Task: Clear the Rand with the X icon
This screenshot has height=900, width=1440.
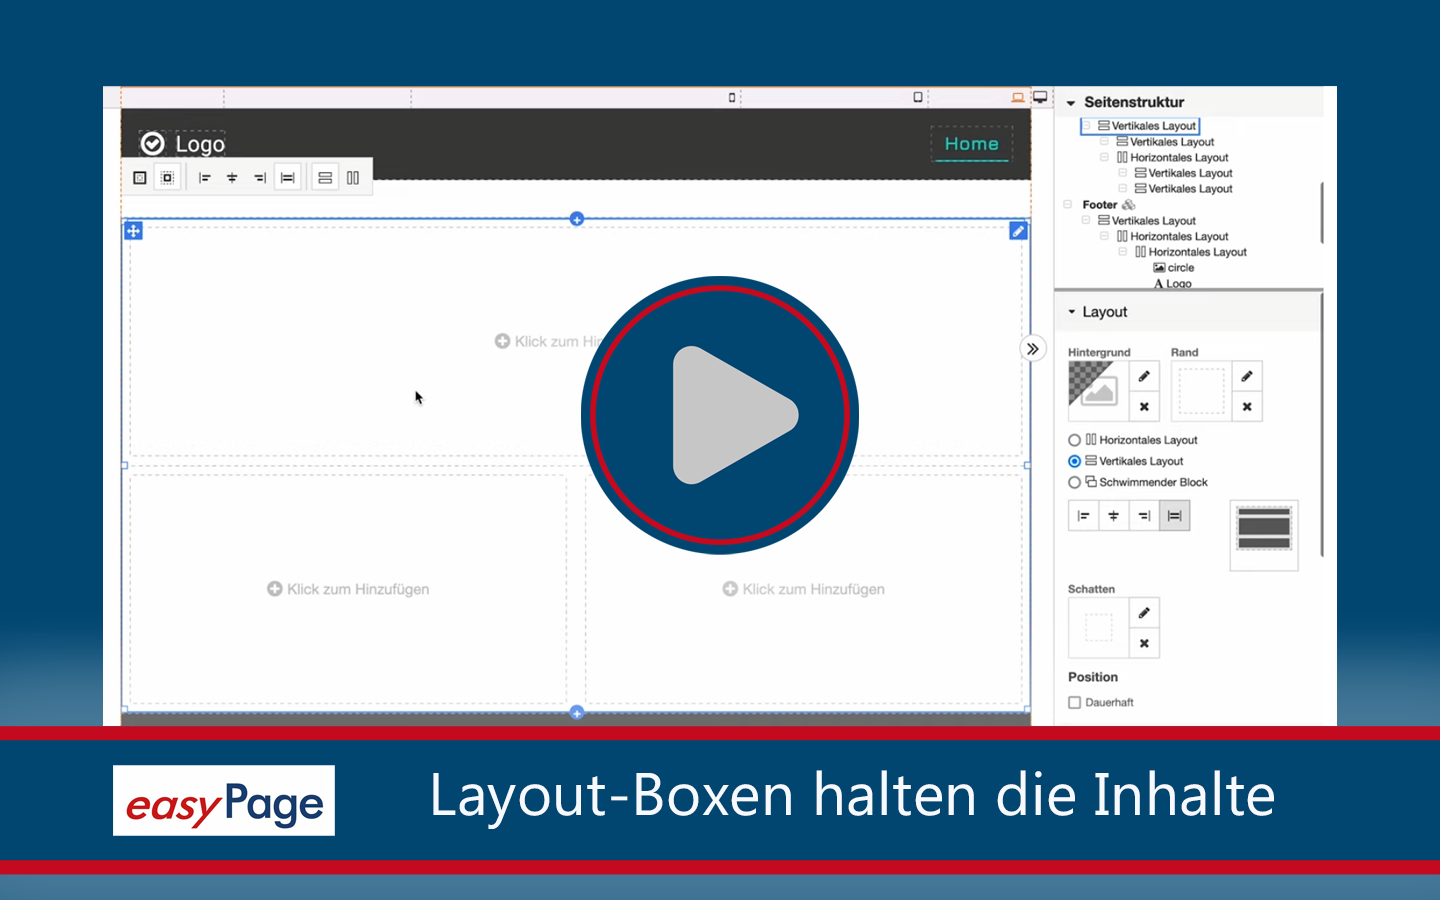Action: [1246, 407]
